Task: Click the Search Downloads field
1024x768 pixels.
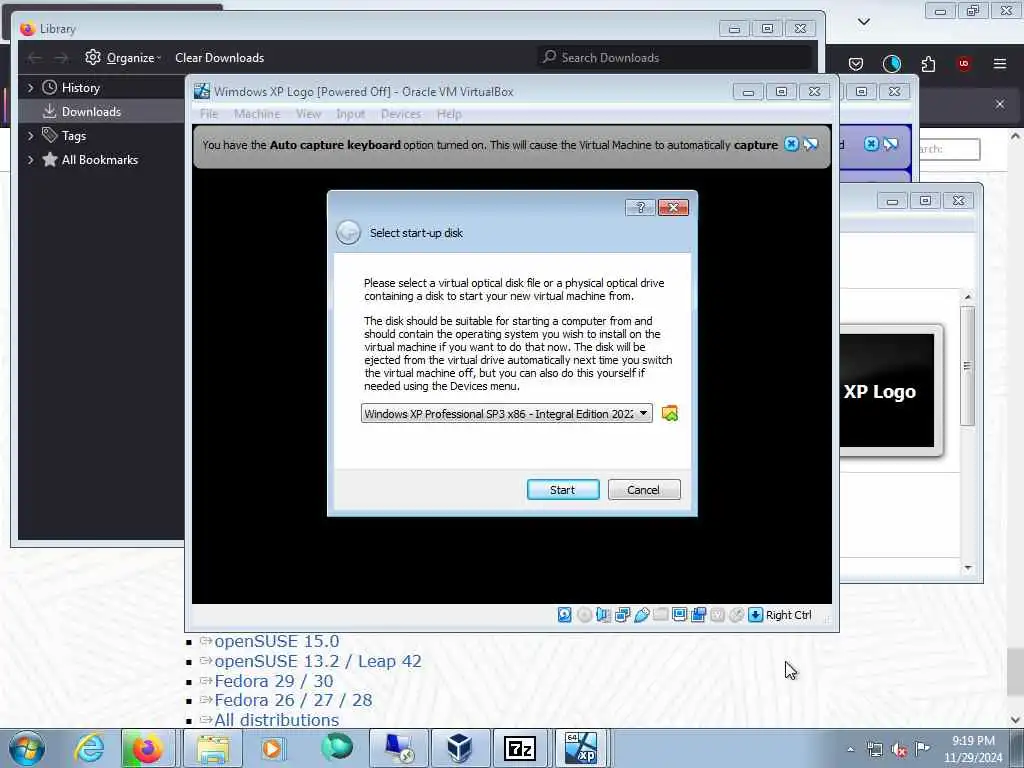Action: tap(675, 57)
